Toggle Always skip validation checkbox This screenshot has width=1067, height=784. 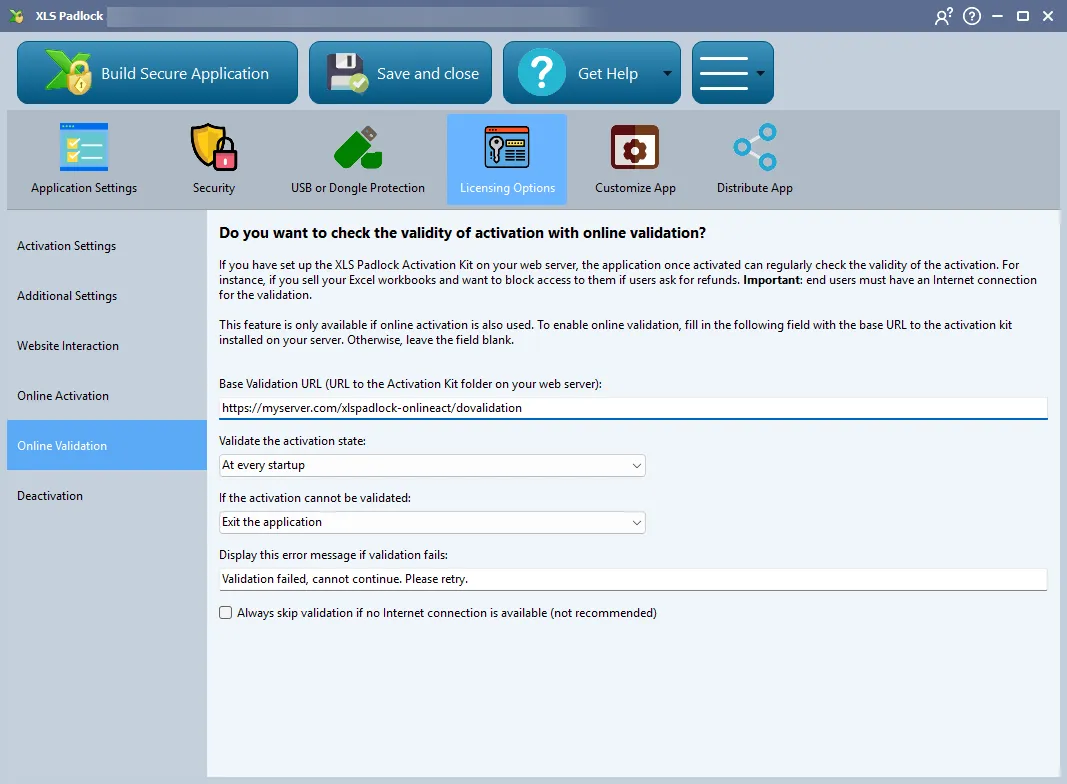tap(225, 612)
